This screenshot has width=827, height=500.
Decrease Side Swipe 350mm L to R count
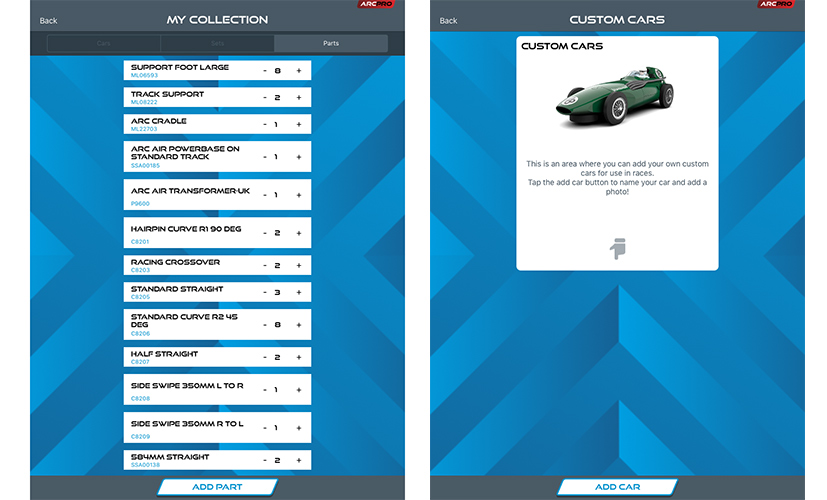265,390
